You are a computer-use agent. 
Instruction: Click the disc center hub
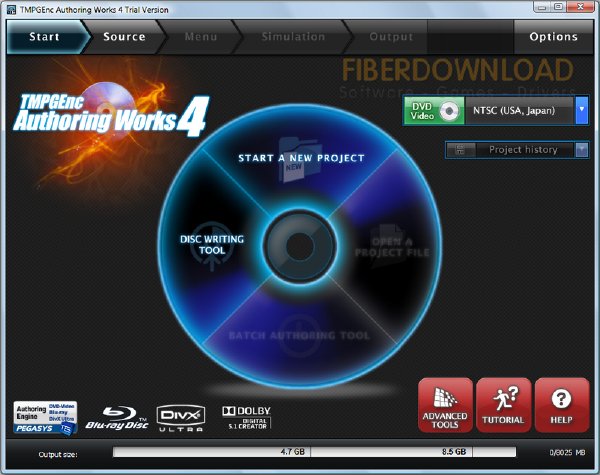tap(300, 246)
